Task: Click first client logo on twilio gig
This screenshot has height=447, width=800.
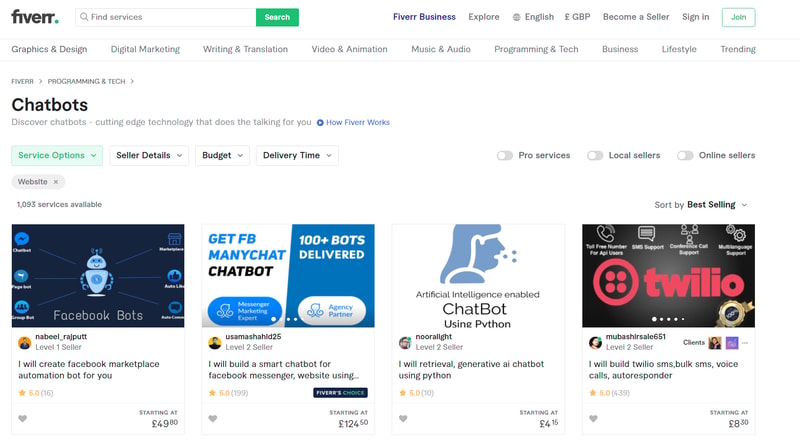Action: (x=715, y=343)
